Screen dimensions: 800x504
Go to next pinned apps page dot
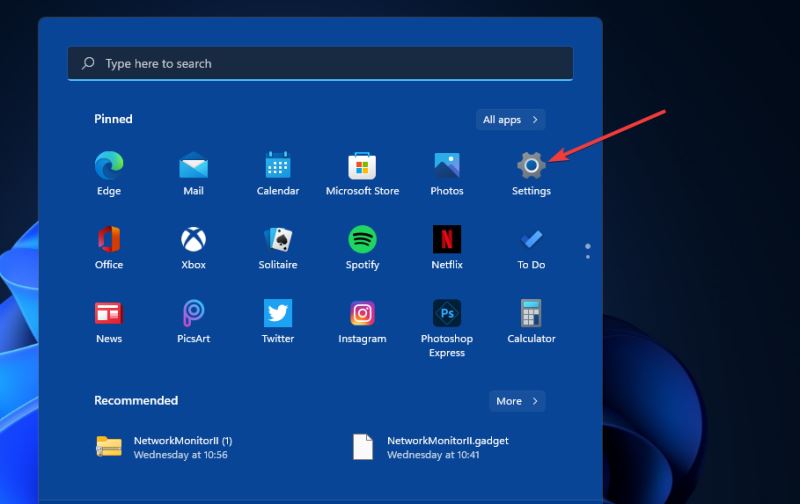tap(587, 257)
